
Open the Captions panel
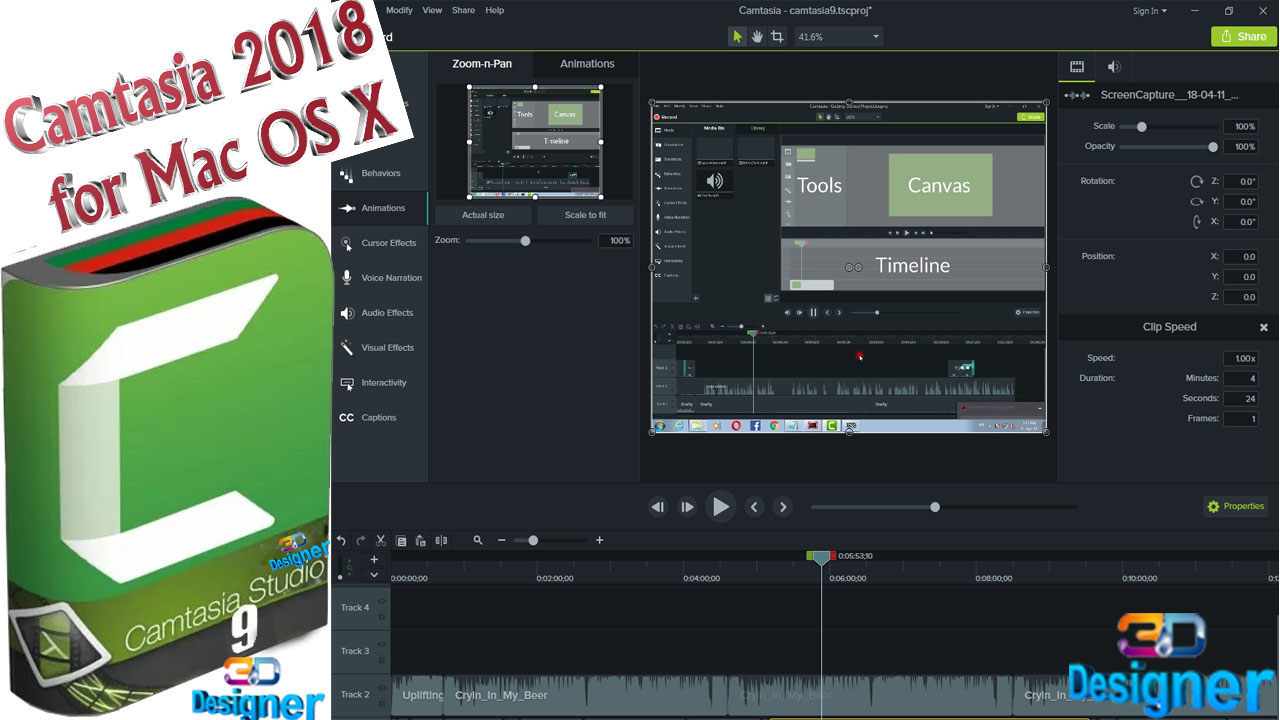tap(379, 418)
